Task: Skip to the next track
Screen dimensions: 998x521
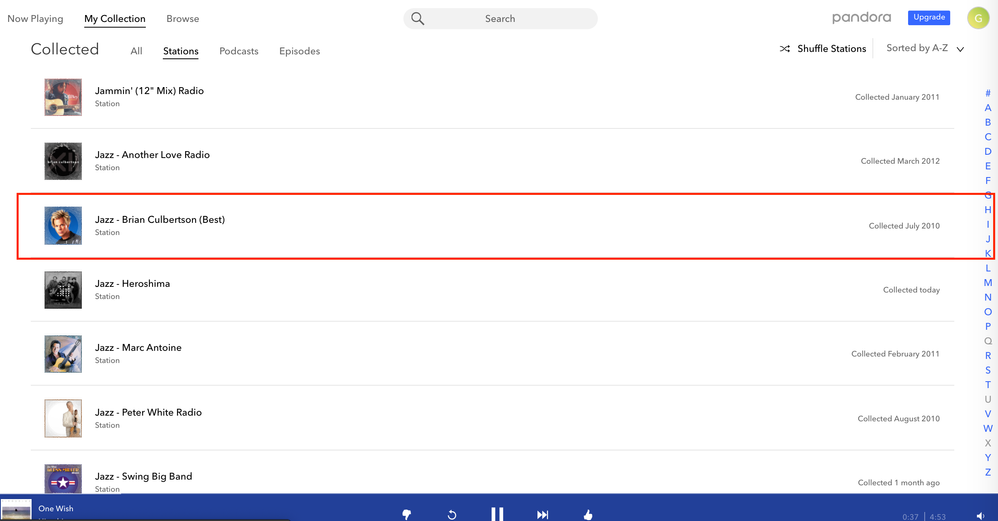Action: coord(542,514)
